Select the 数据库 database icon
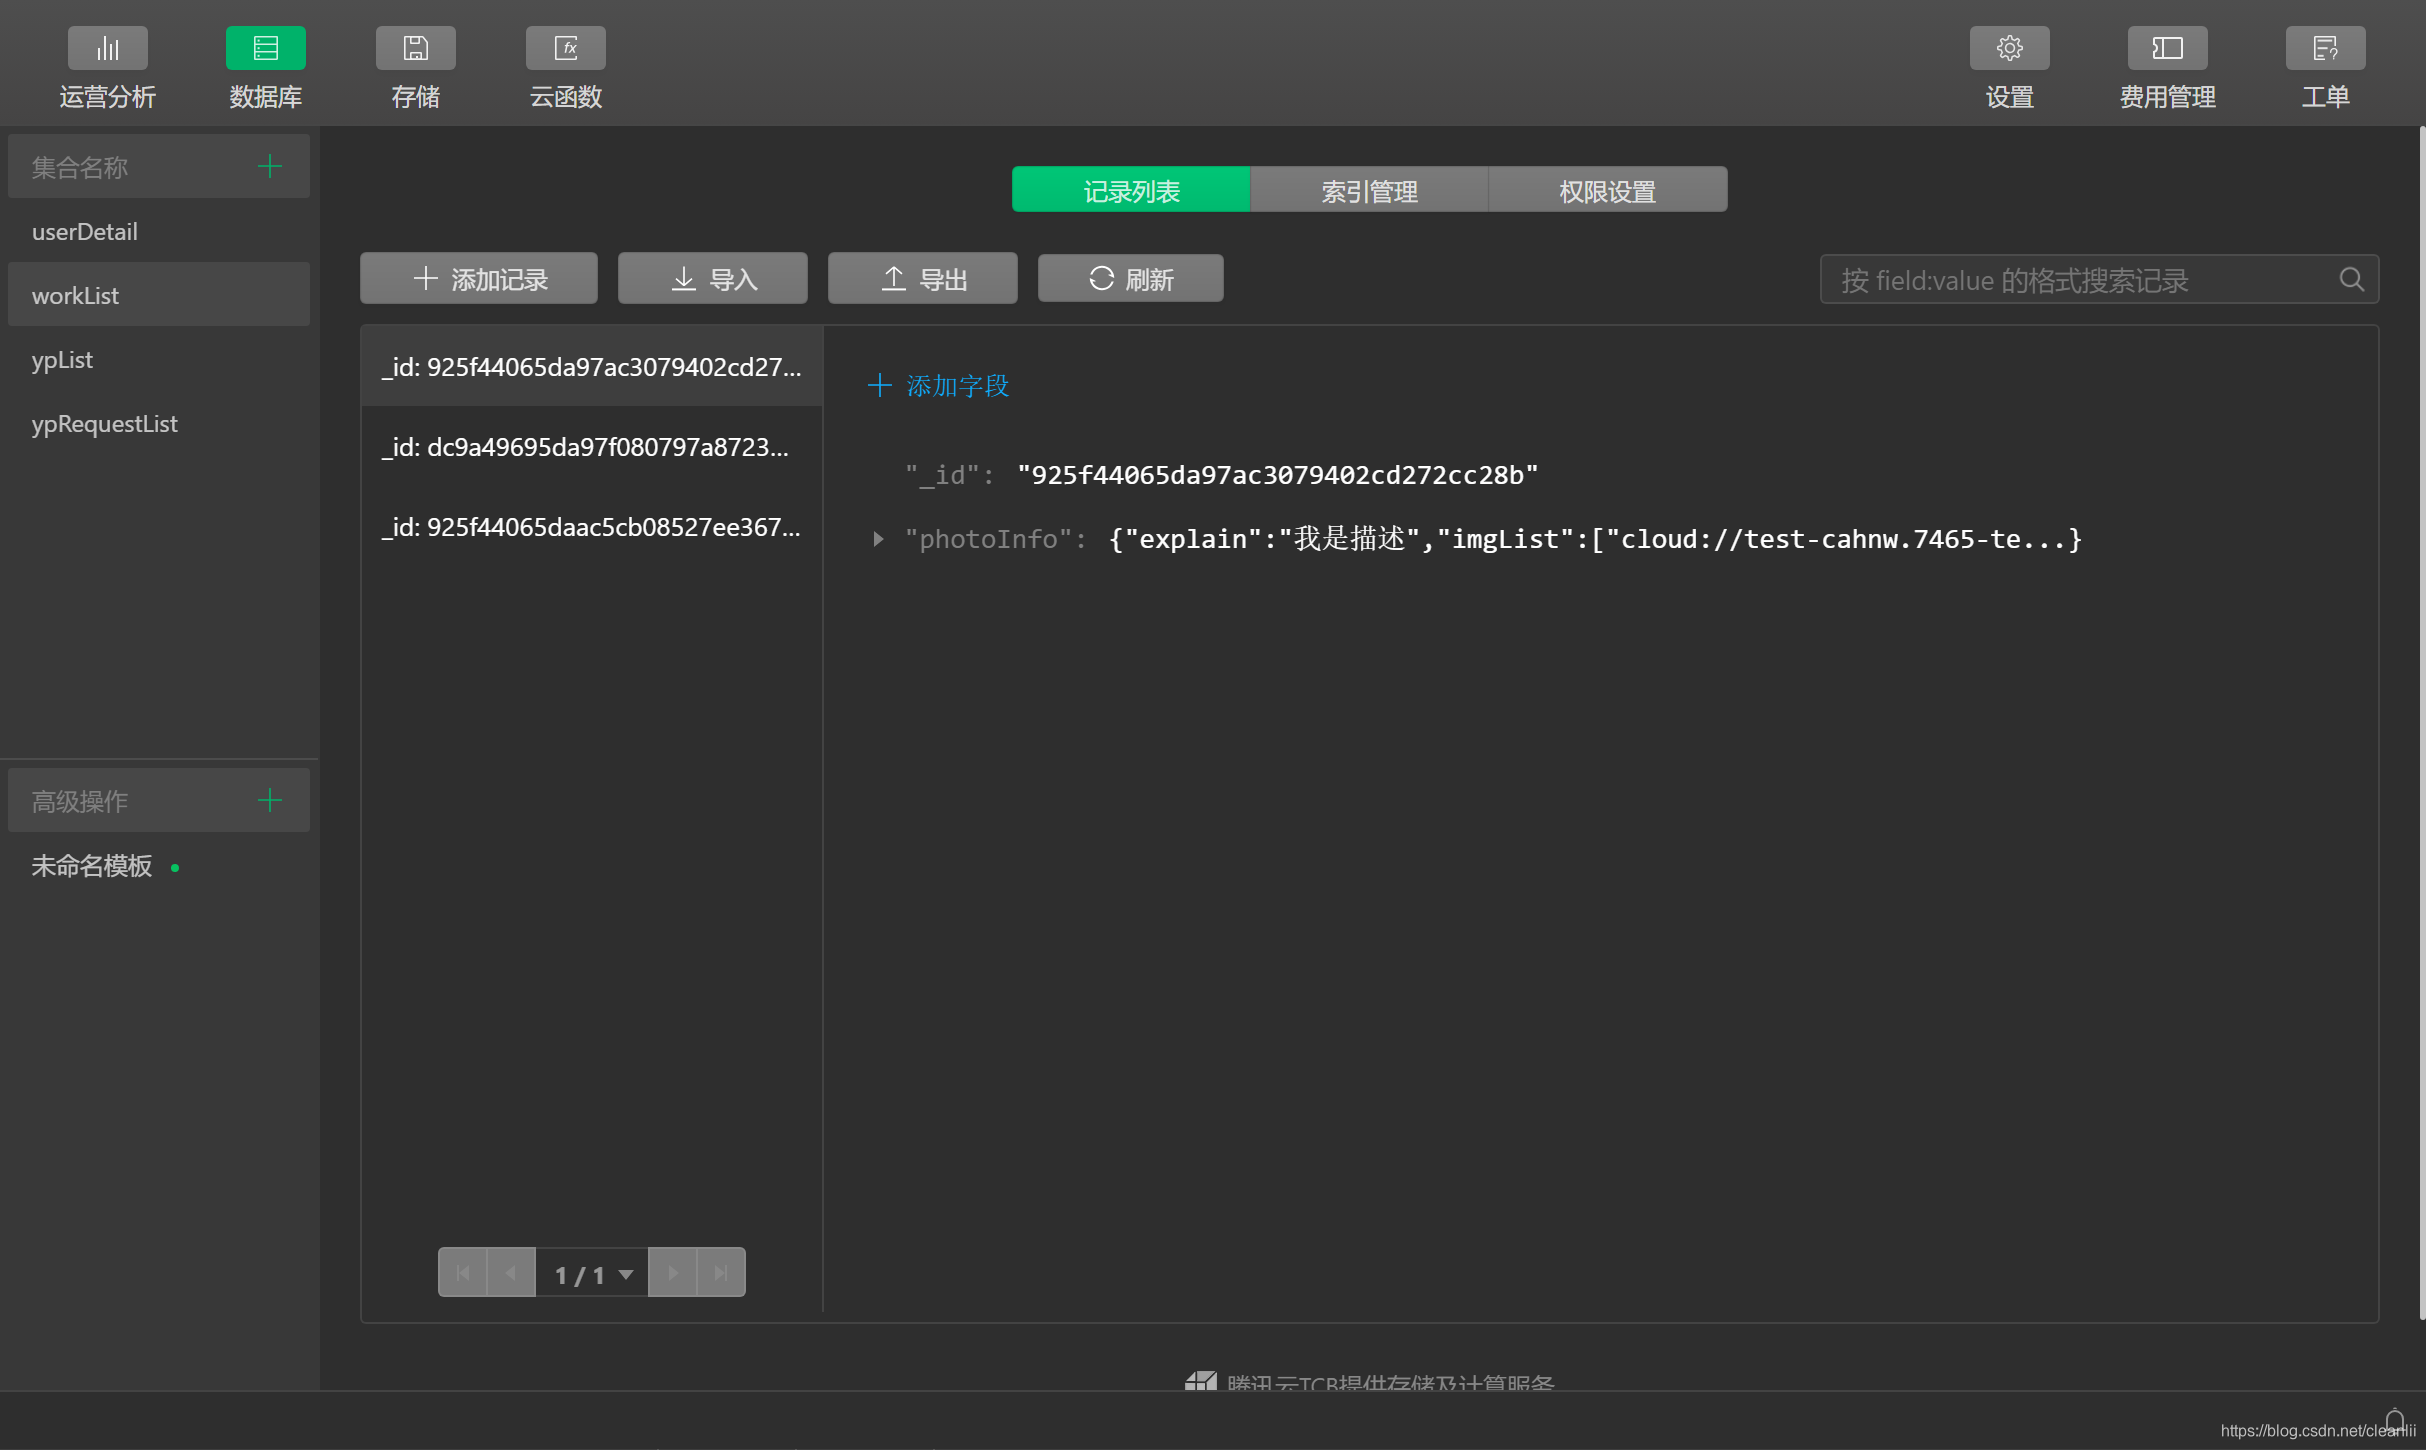 265,48
